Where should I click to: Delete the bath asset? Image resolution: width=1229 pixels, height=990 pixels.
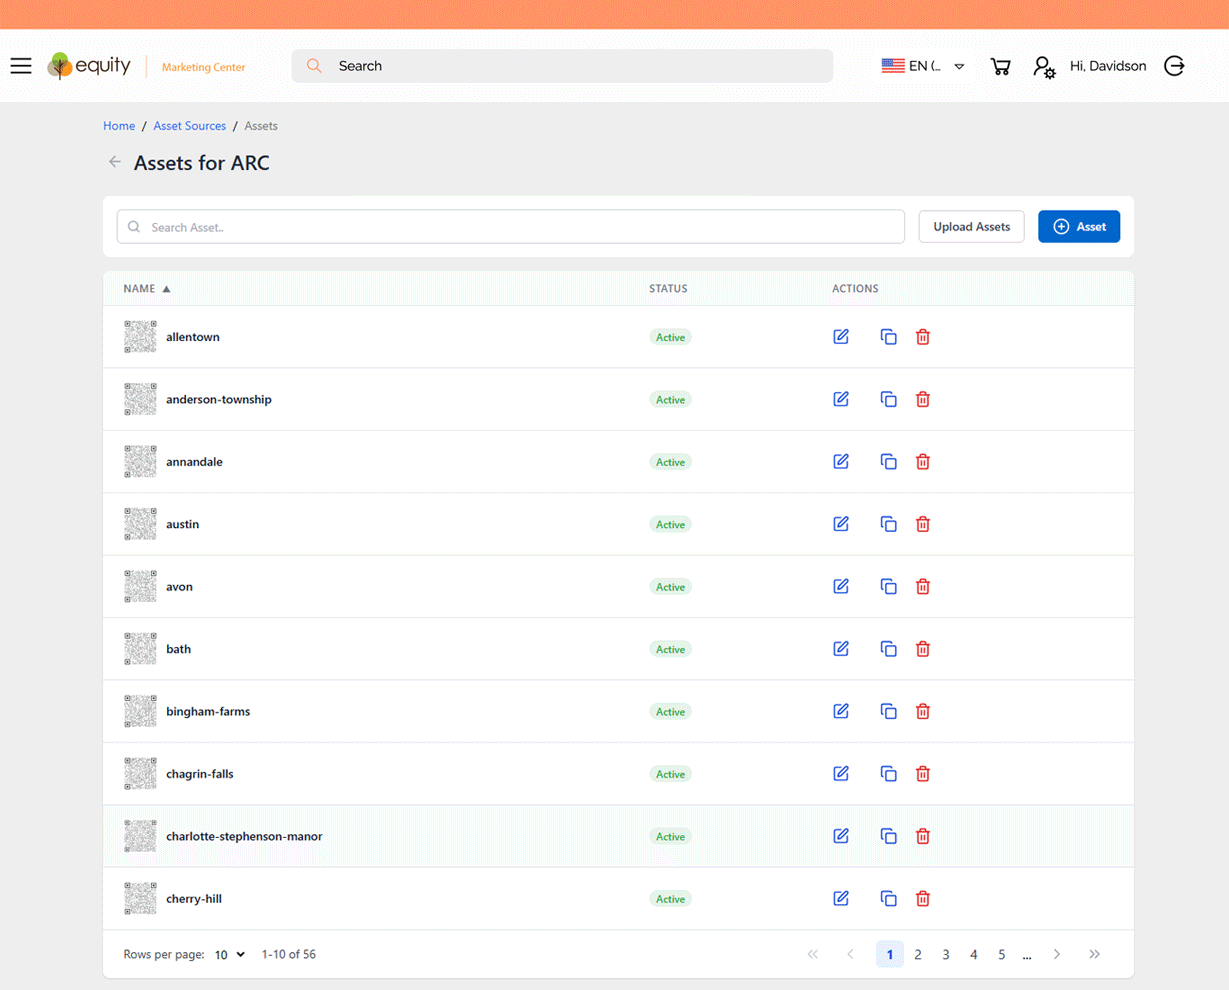(923, 649)
